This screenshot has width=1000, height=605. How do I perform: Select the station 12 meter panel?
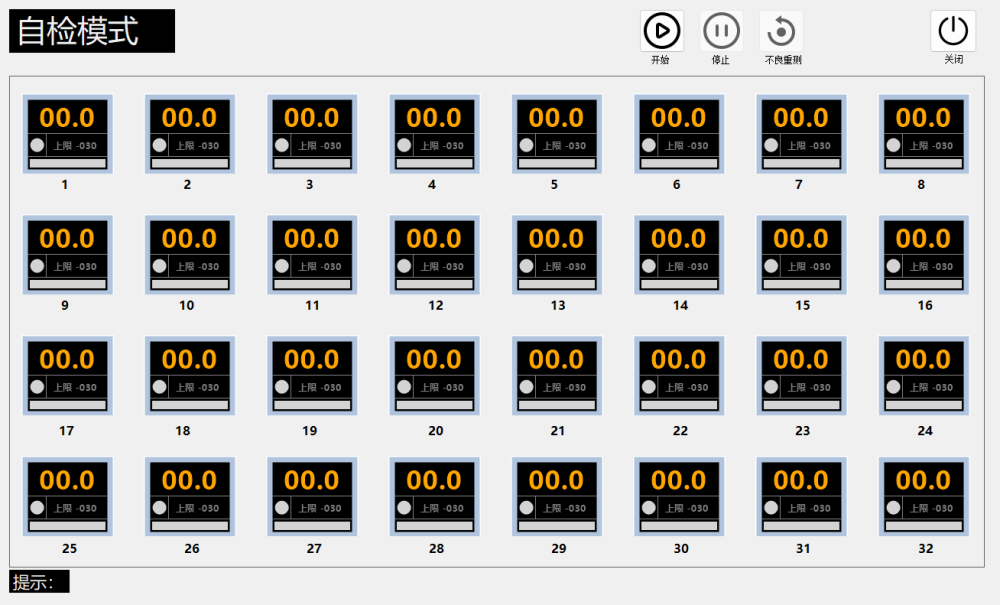click(434, 255)
